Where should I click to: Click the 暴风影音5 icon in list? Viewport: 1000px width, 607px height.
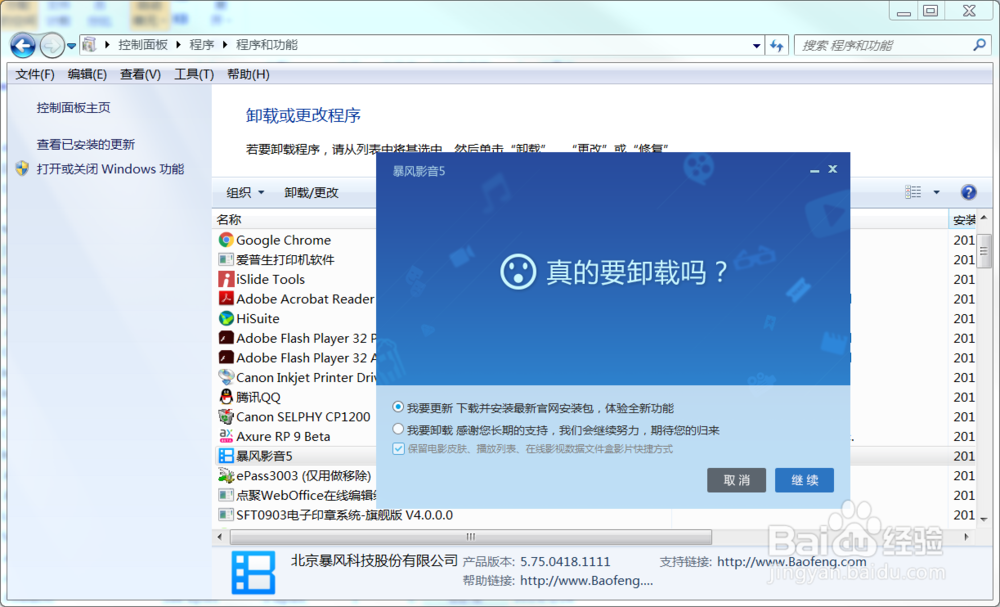(226, 456)
